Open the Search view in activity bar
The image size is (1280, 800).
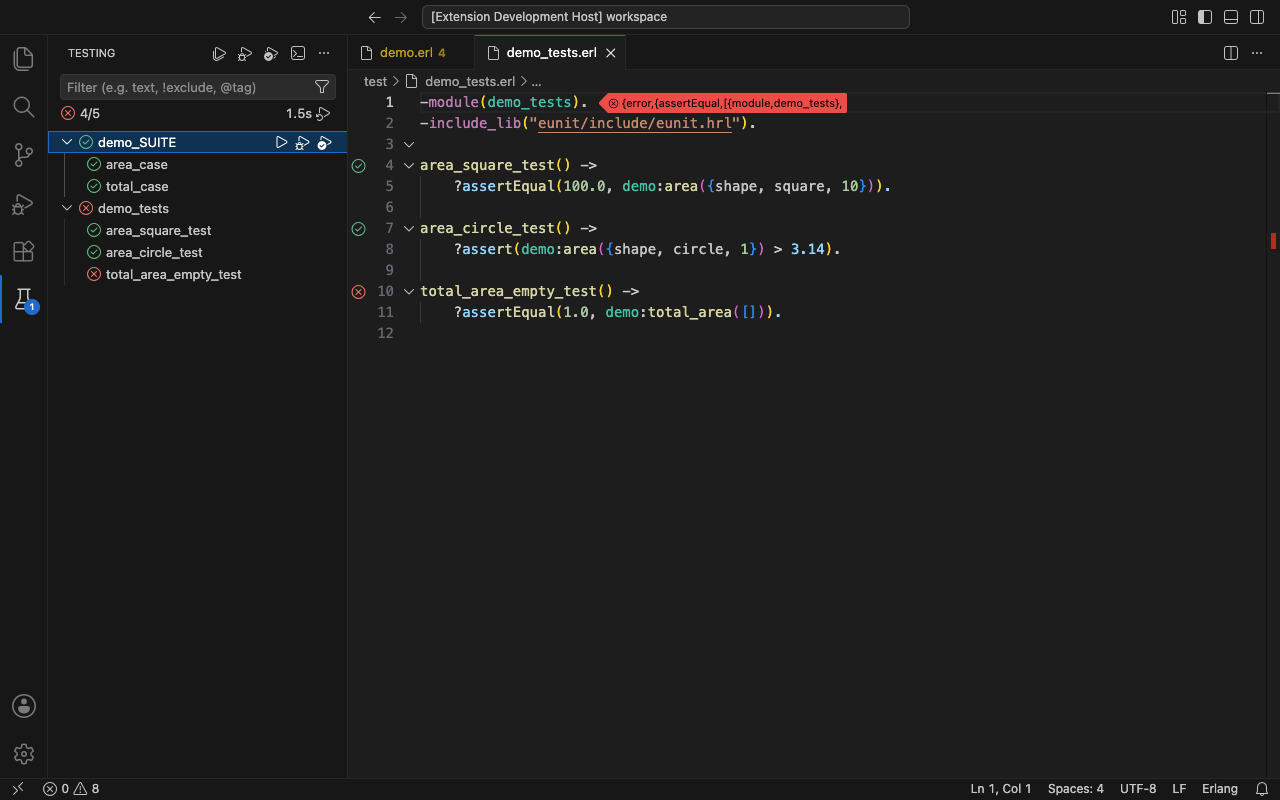[23, 106]
